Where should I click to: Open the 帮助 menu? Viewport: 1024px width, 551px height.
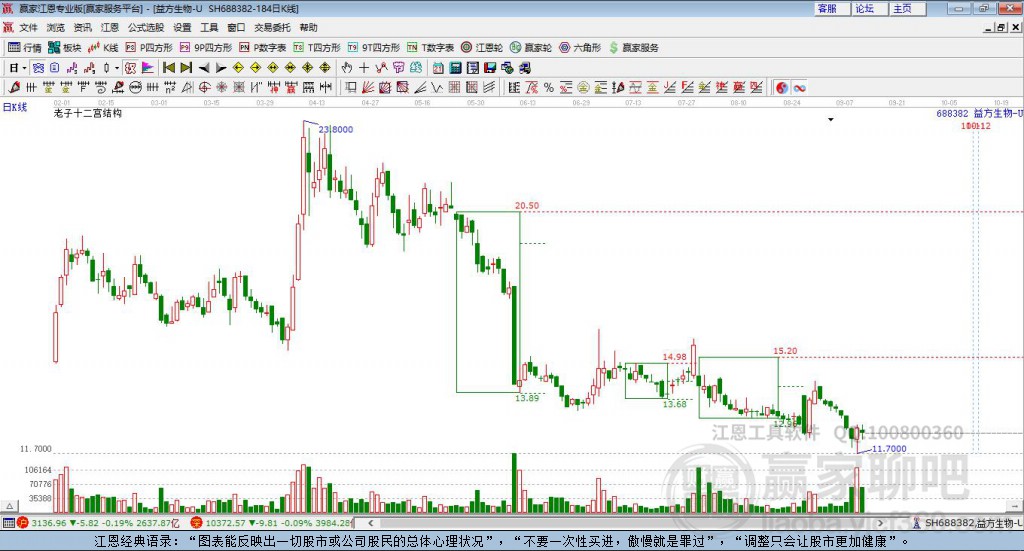[x=308, y=27]
